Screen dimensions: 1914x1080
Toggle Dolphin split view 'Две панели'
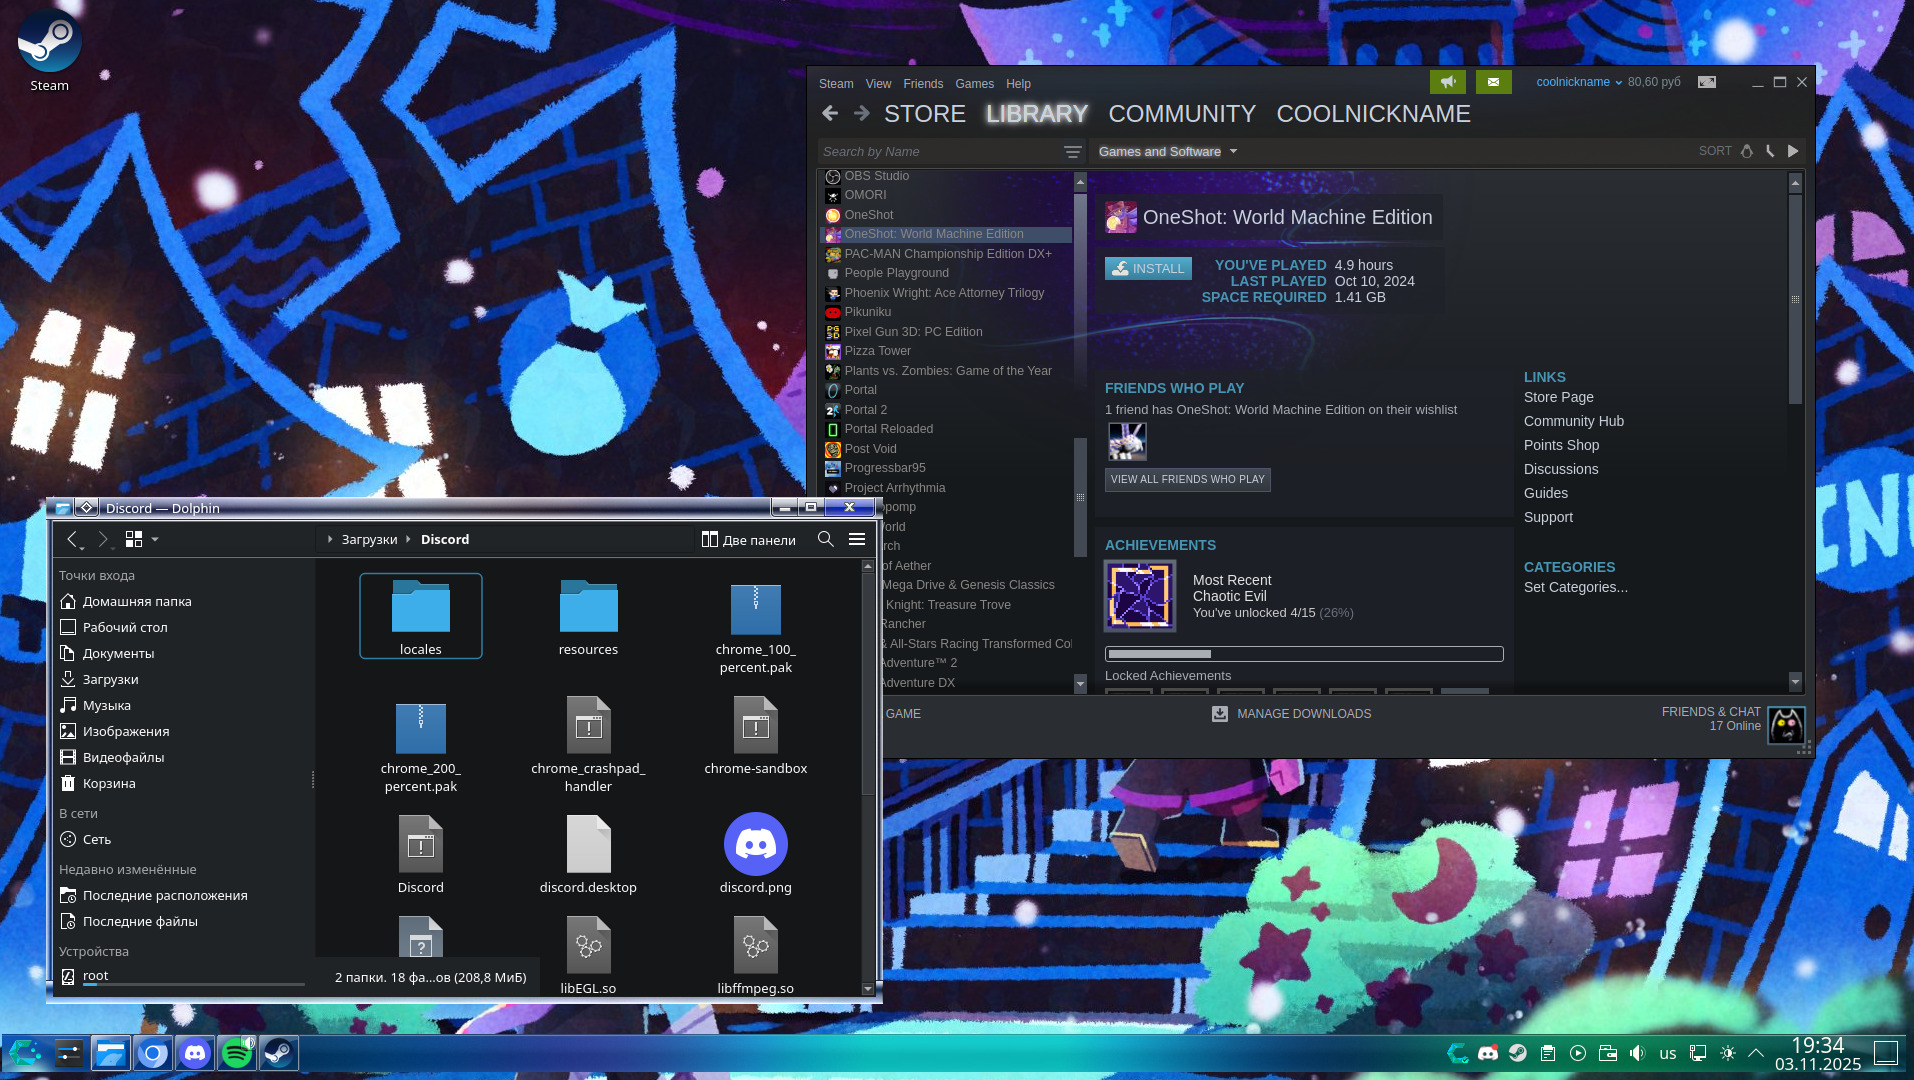point(749,539)
